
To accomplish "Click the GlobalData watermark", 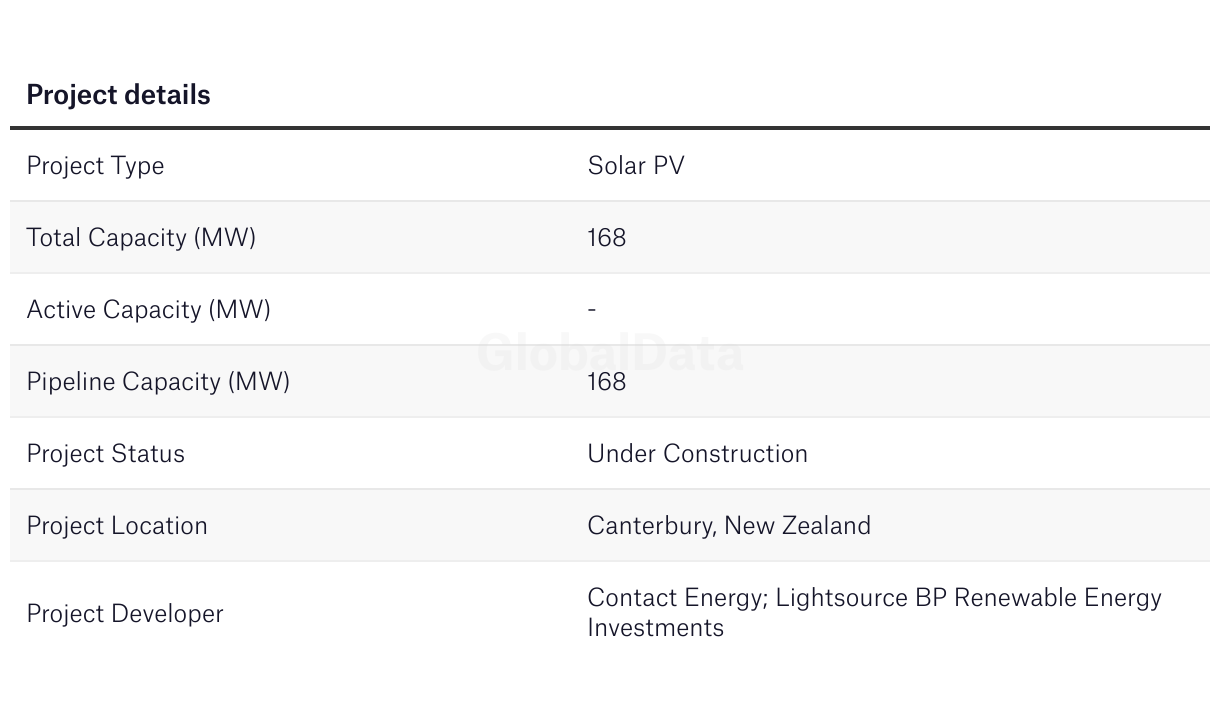I will click(x=610, y=353).
